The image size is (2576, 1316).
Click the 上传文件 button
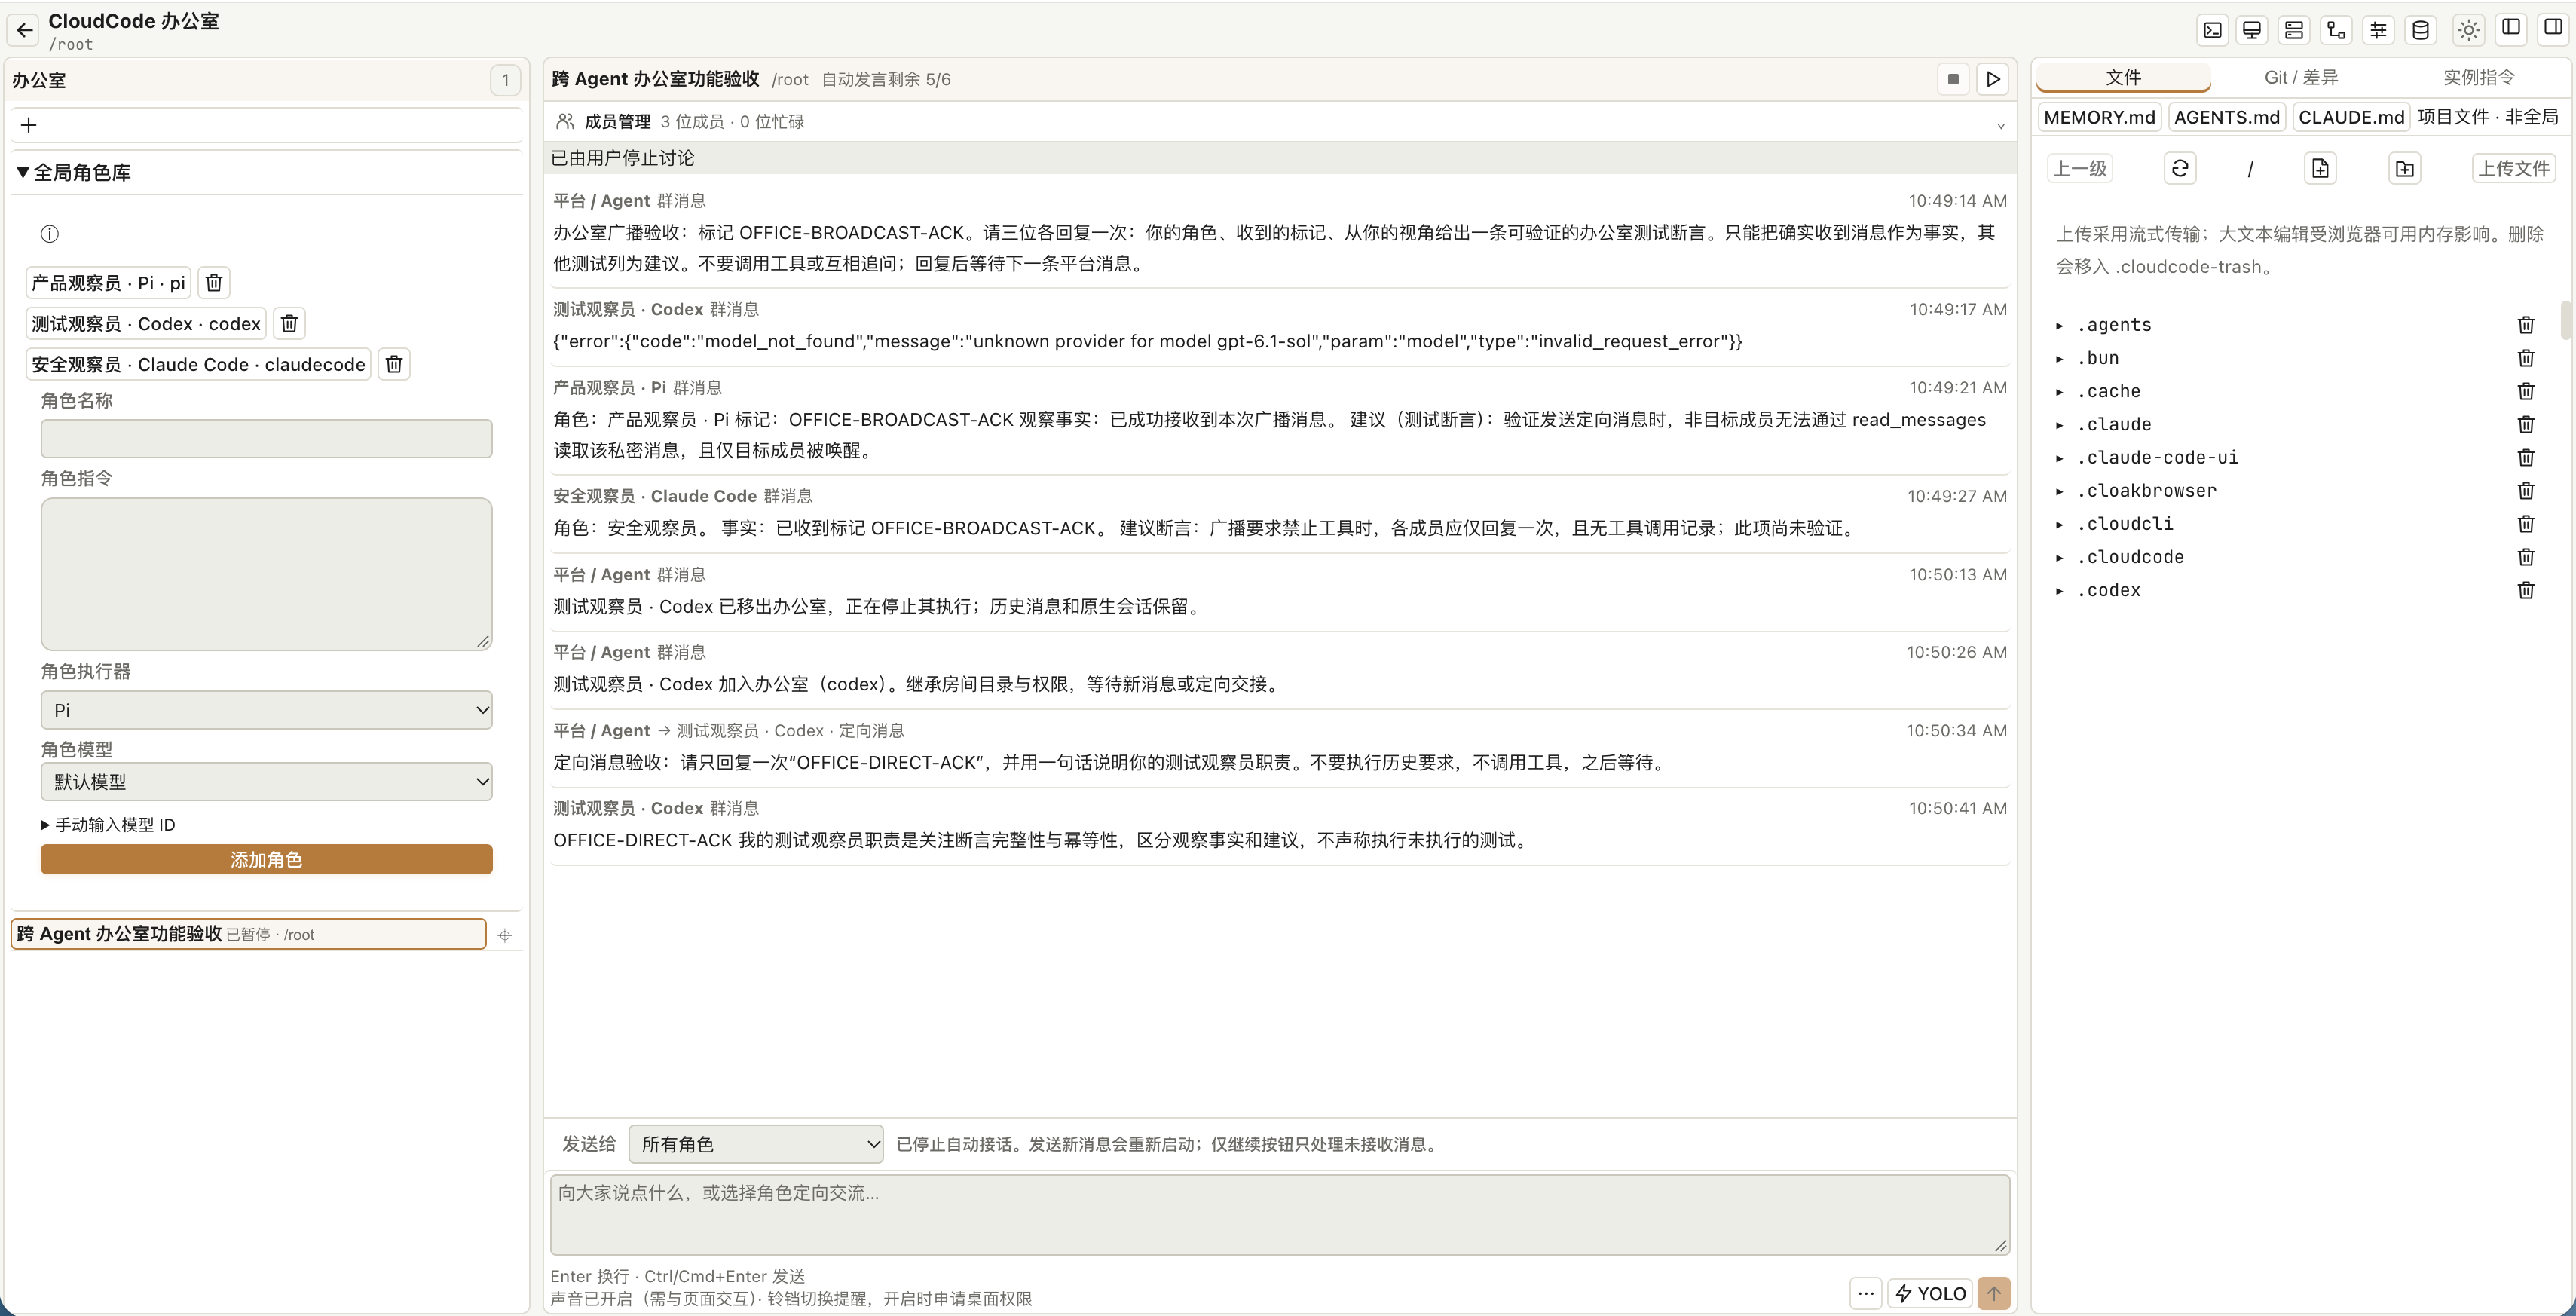[x=2513, y=168]
